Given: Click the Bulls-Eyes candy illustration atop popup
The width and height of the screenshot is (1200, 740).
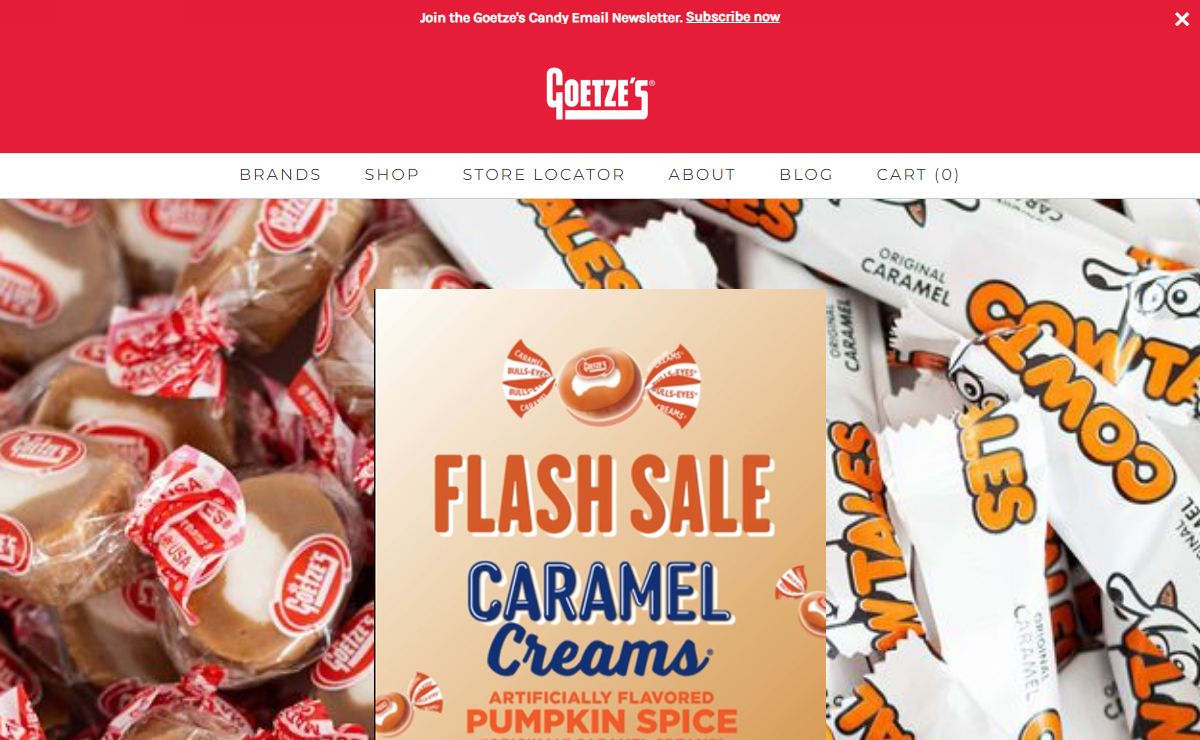Looking at the screenshot, I should pyautogui.click(x=601, y=383).
